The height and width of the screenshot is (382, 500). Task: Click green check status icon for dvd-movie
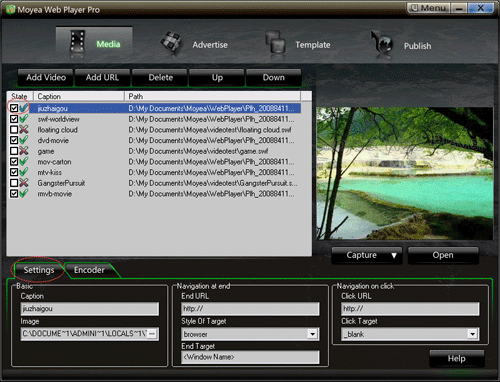tap(23, 140)
